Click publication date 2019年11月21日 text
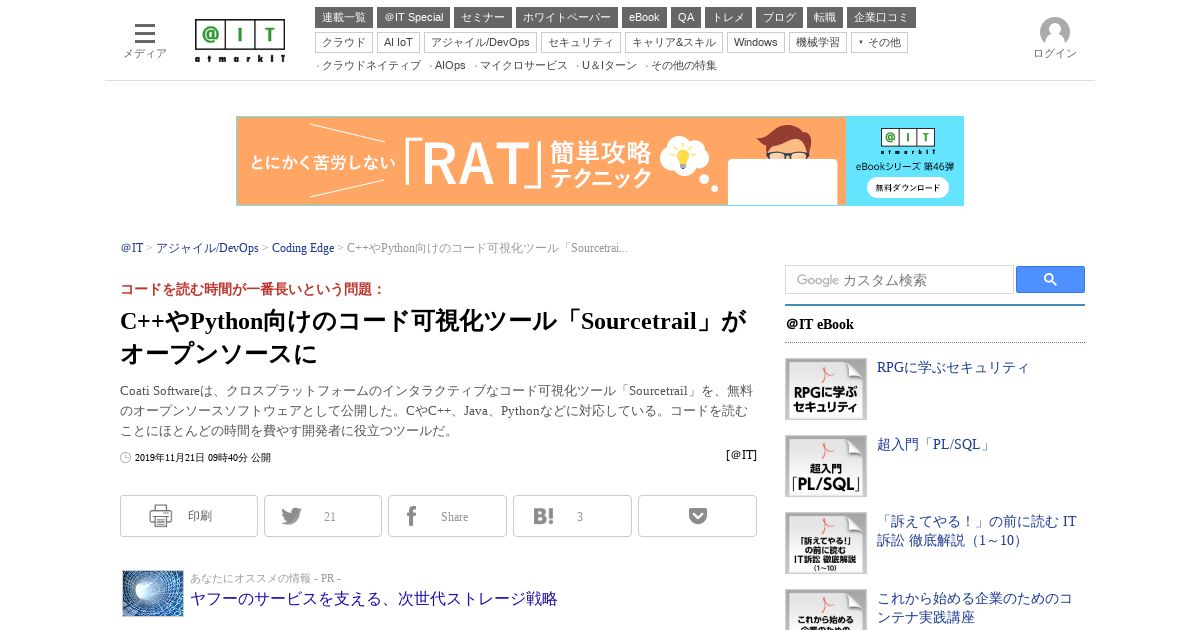 coord(202,458)
